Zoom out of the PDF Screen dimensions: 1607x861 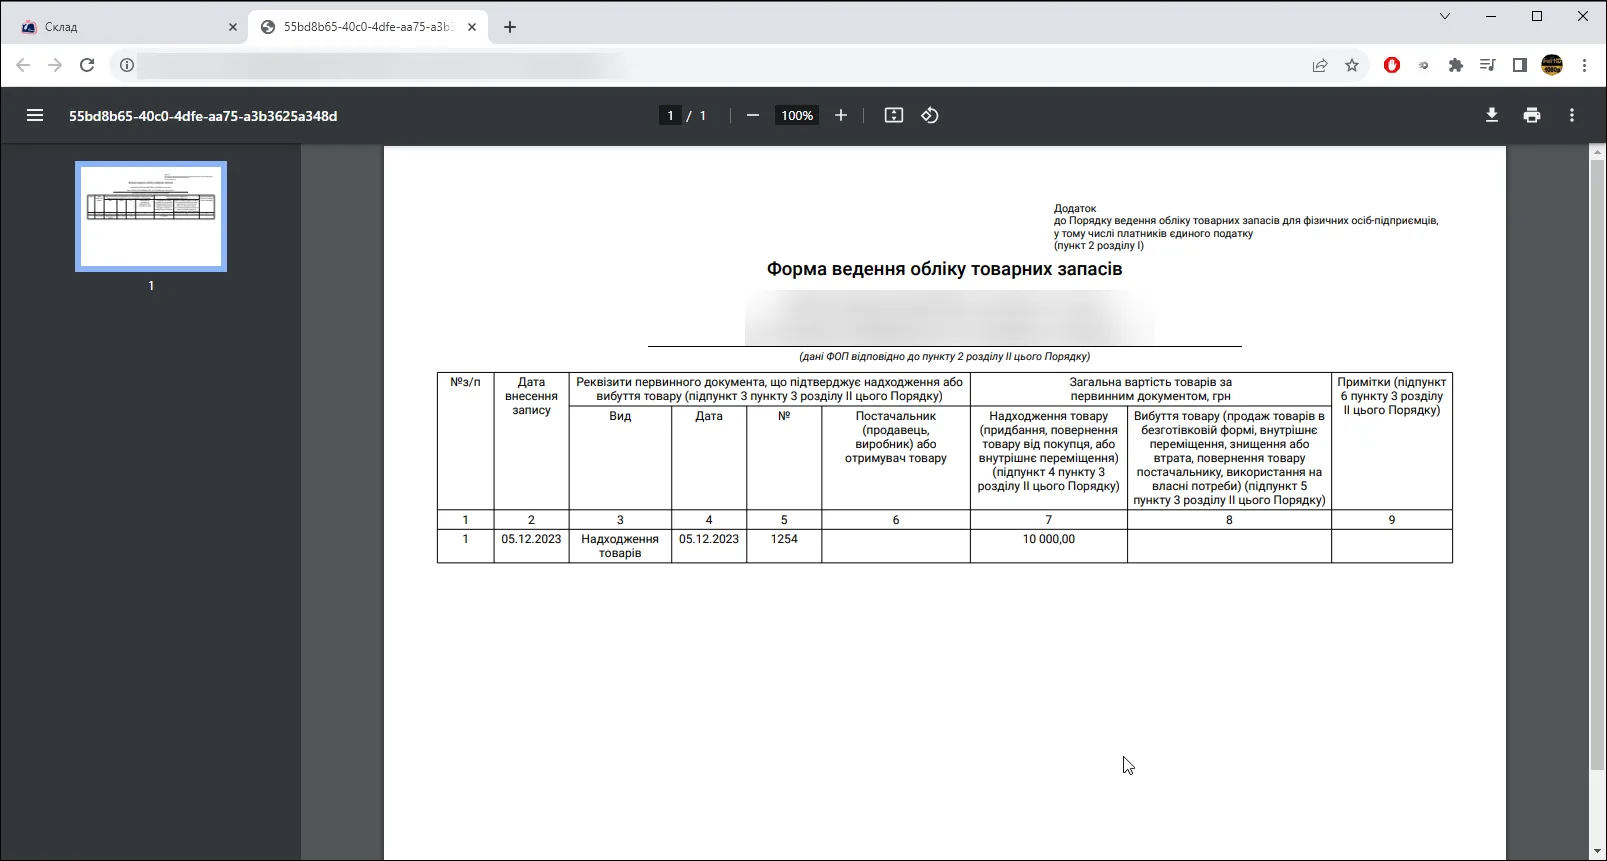[753, 115]
